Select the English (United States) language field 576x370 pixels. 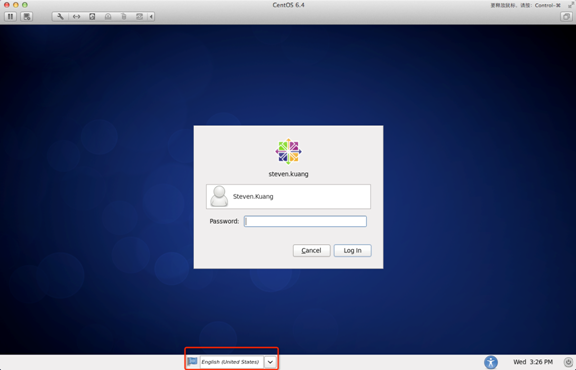click(x=231, y=362)
